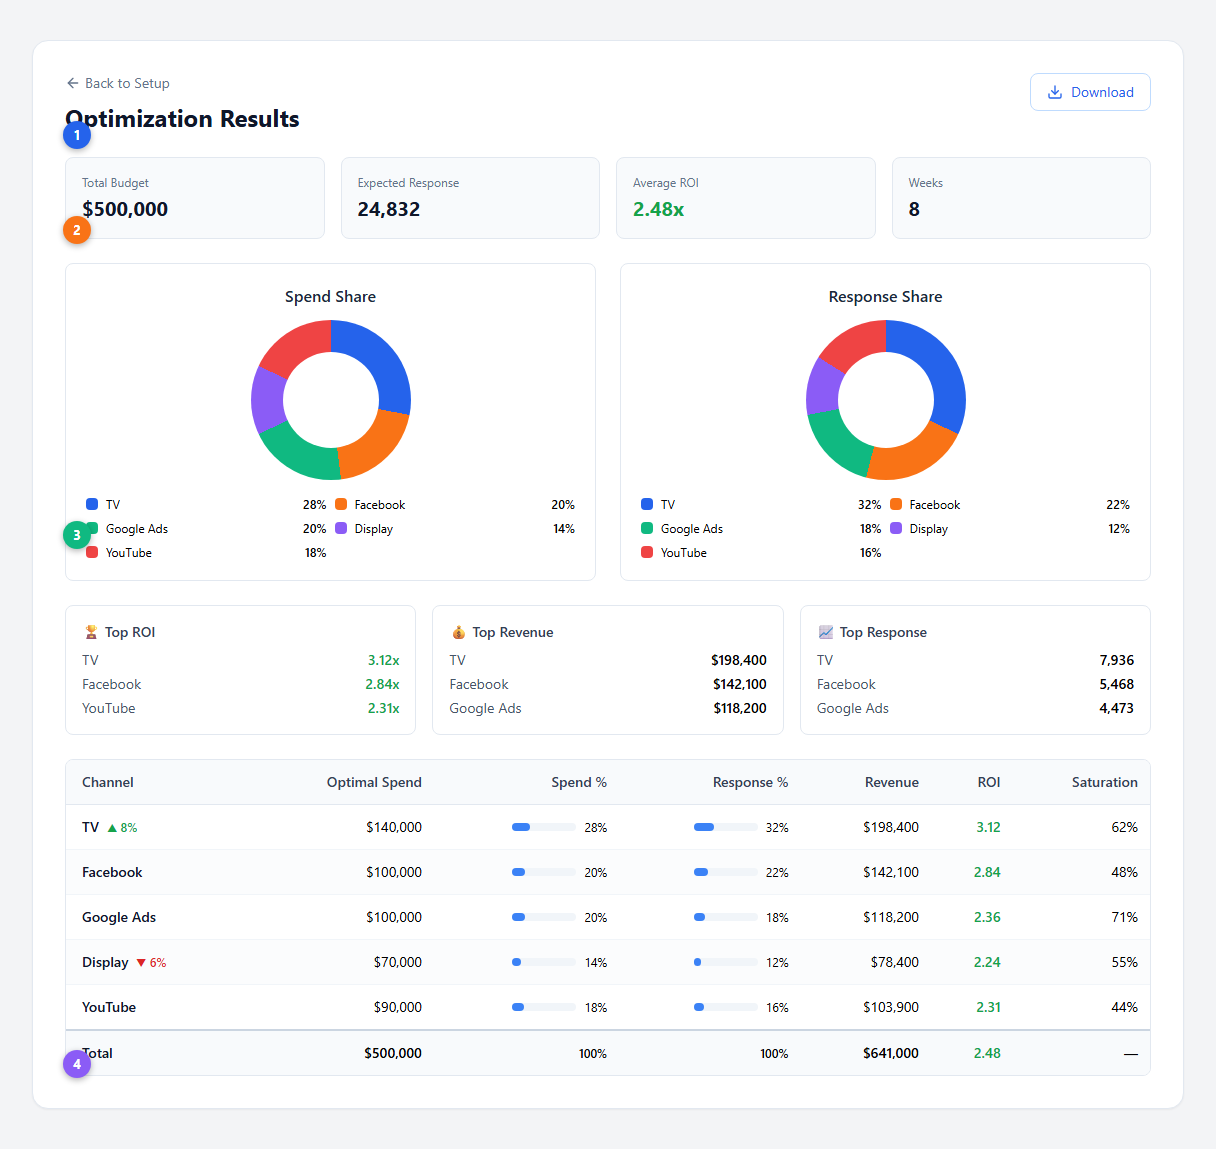Image resolution: width=1216 pixels, height=1149 pixels.
Task: Click the Facebook row's 22% response progress bar
Action: [725, 872]
